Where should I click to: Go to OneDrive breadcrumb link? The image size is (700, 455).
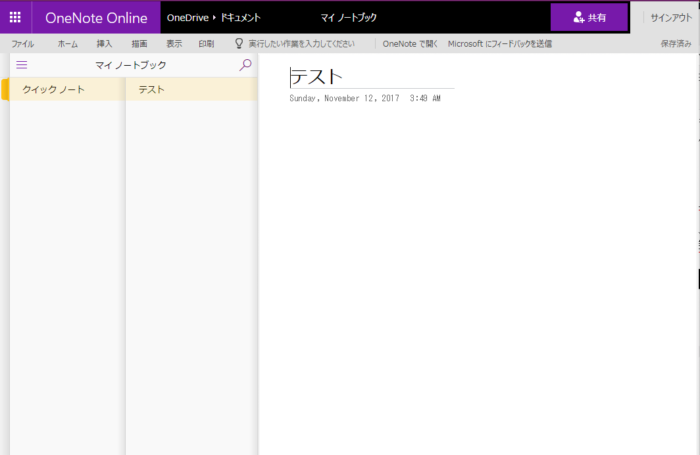click(x=188, y=18)
